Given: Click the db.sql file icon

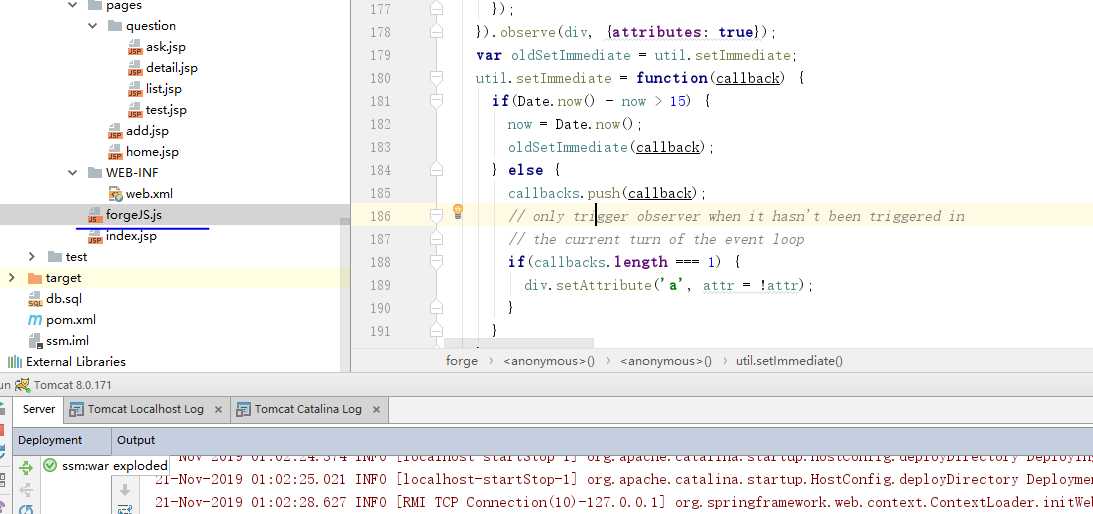Looking at the screenshot, I should coord(35,299).
